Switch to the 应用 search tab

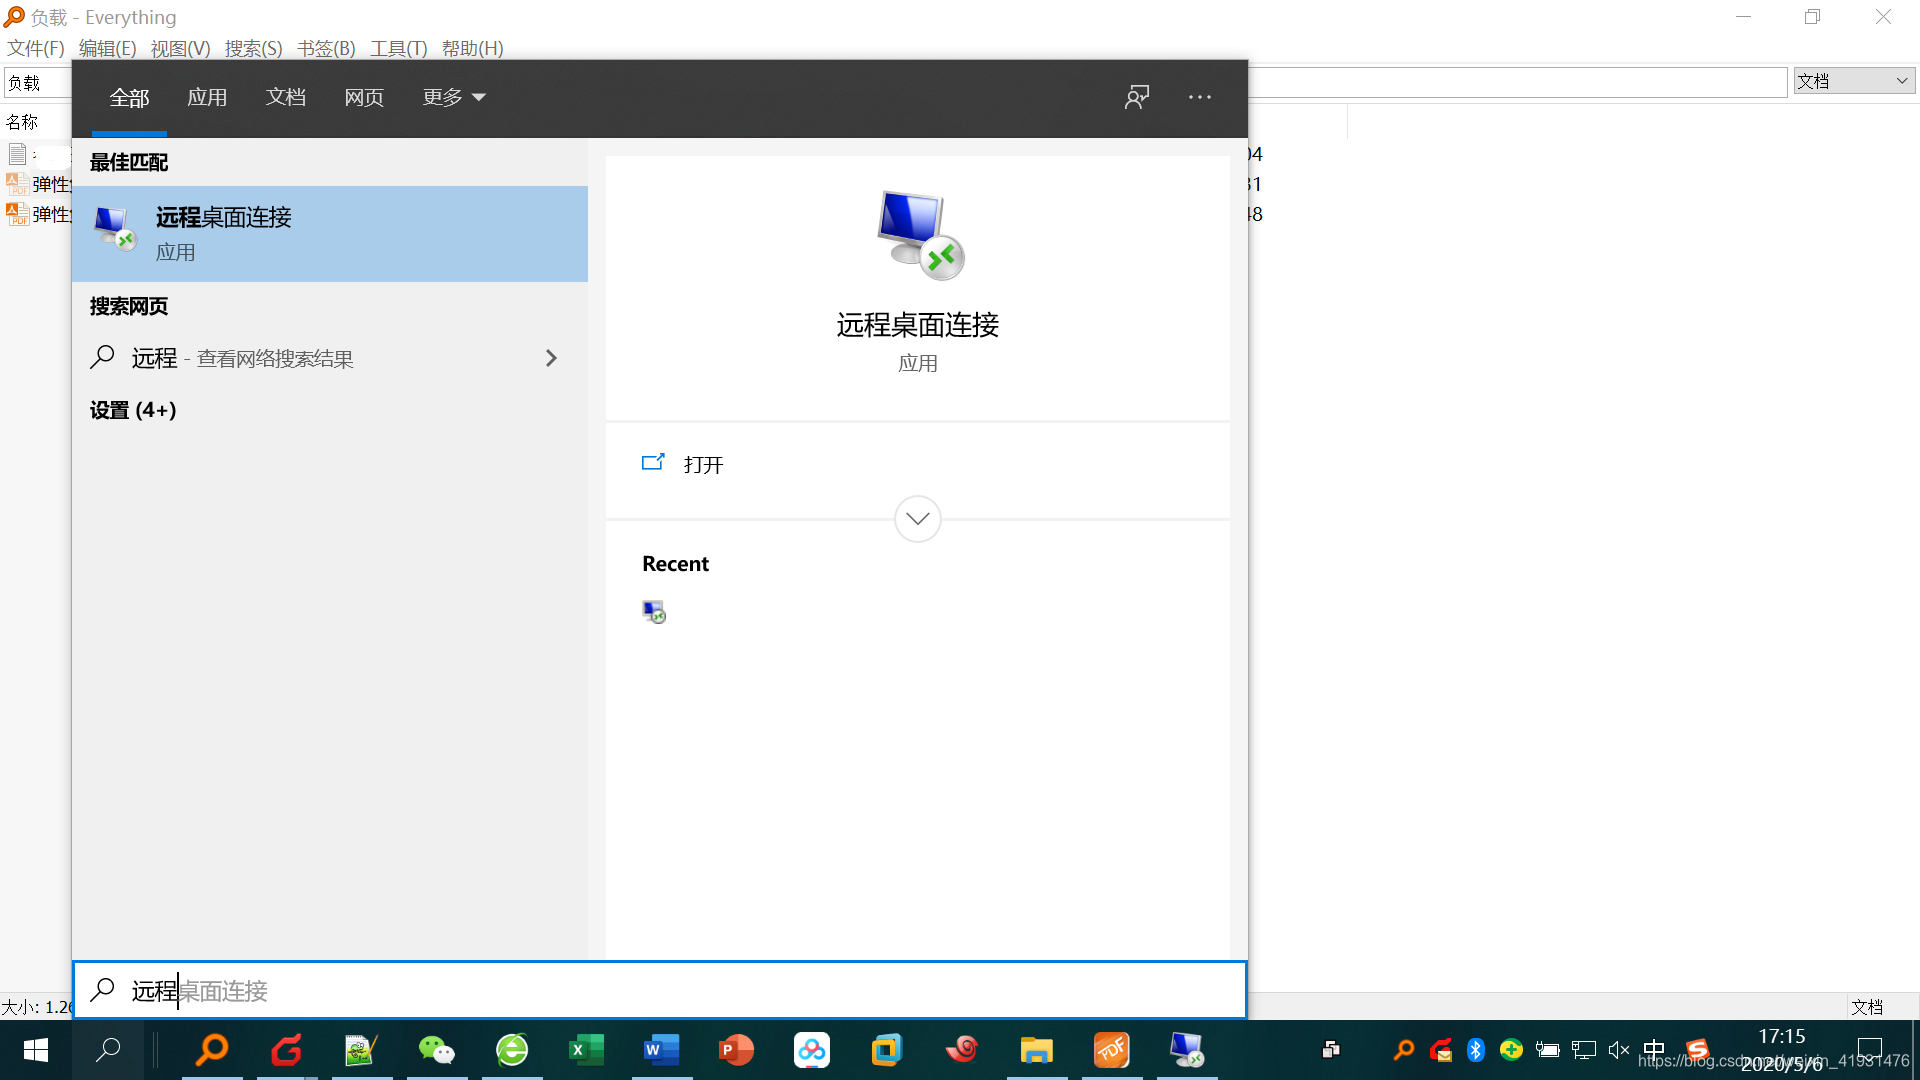(207, 97)
